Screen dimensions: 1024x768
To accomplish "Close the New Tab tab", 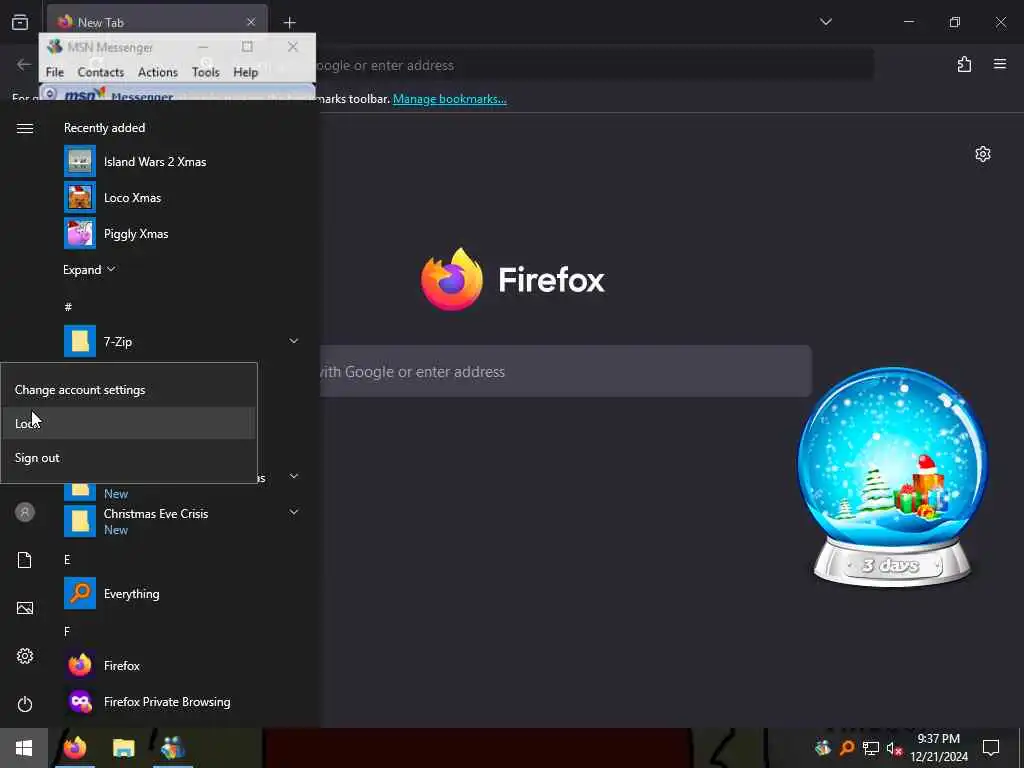I will [251, 22].
